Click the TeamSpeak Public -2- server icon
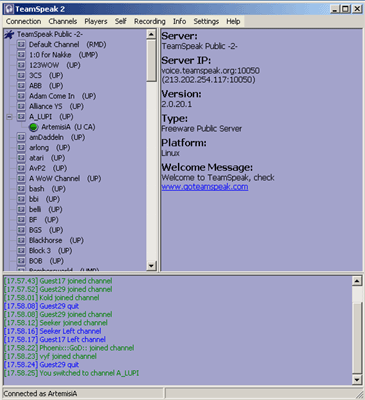365x400 pixels. point(9,34)
